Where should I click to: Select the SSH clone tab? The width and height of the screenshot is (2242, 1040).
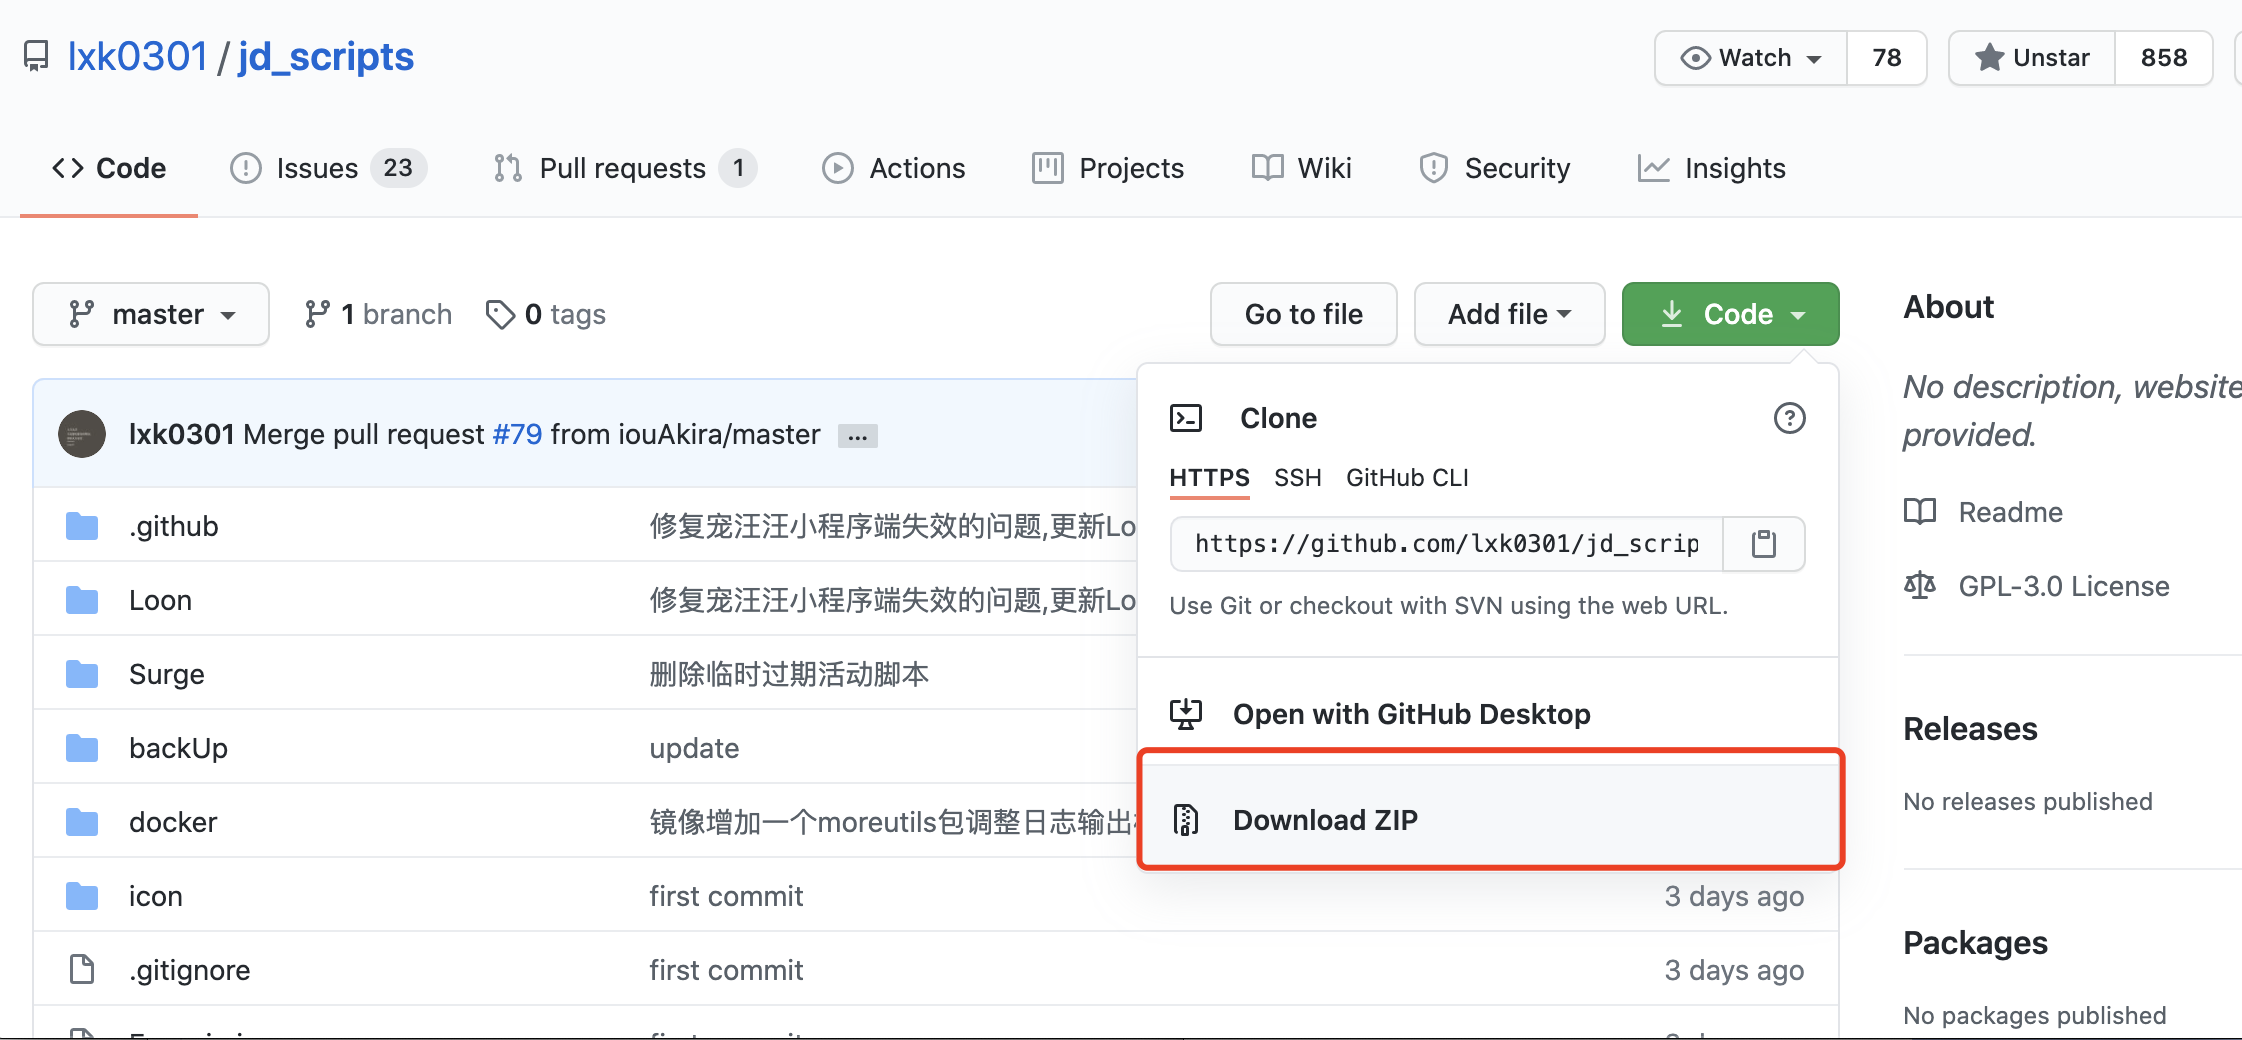[x=1297, y=478]
